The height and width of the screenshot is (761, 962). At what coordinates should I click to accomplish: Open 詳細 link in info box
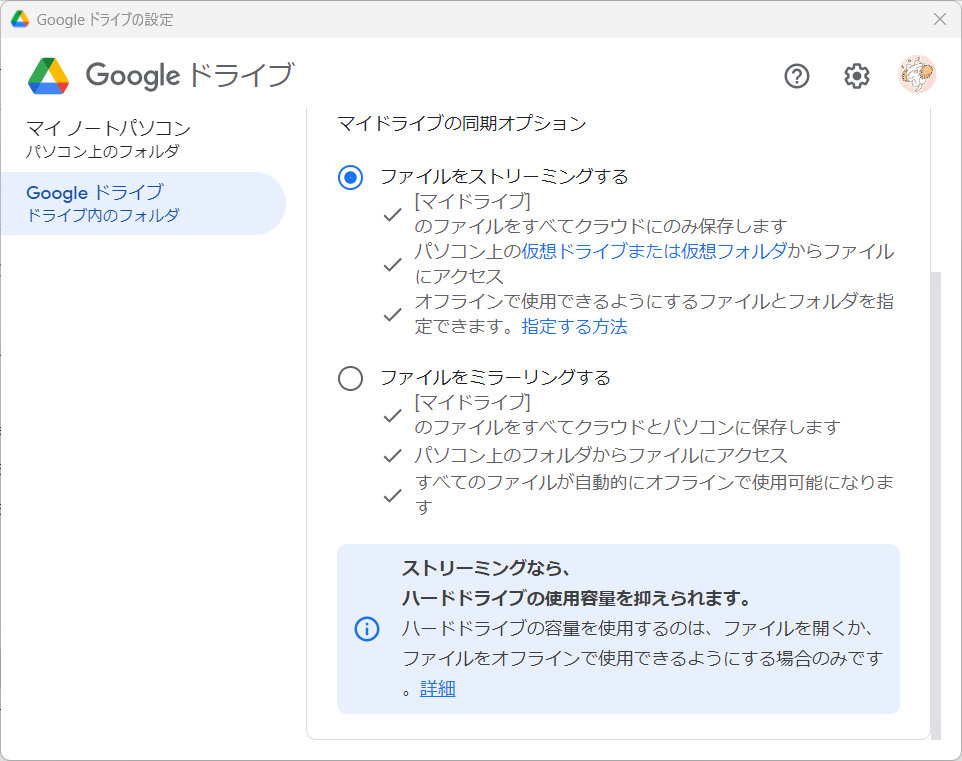pos(437,689)
